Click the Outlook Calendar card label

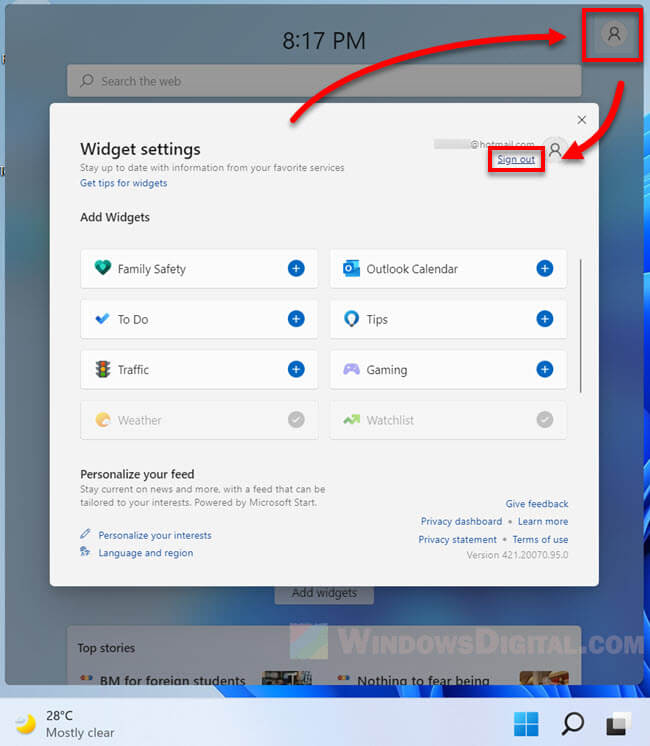tap(412, 269)
